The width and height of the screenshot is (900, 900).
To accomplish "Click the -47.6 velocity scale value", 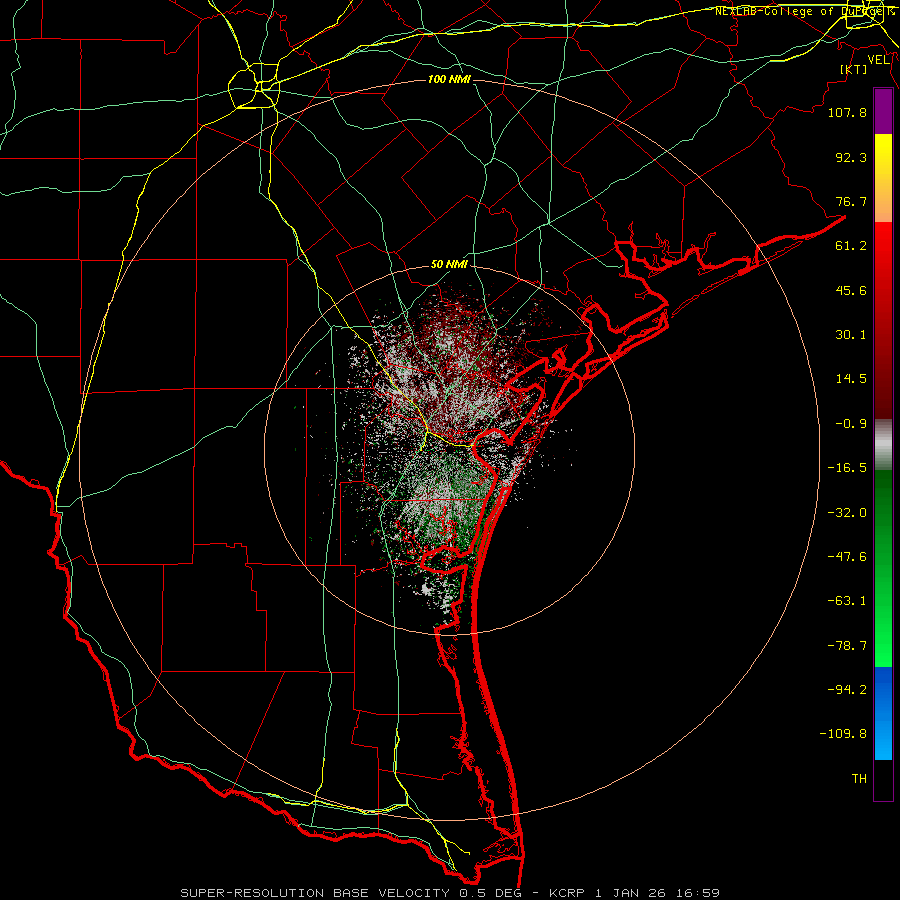I will tap(847, 557).
